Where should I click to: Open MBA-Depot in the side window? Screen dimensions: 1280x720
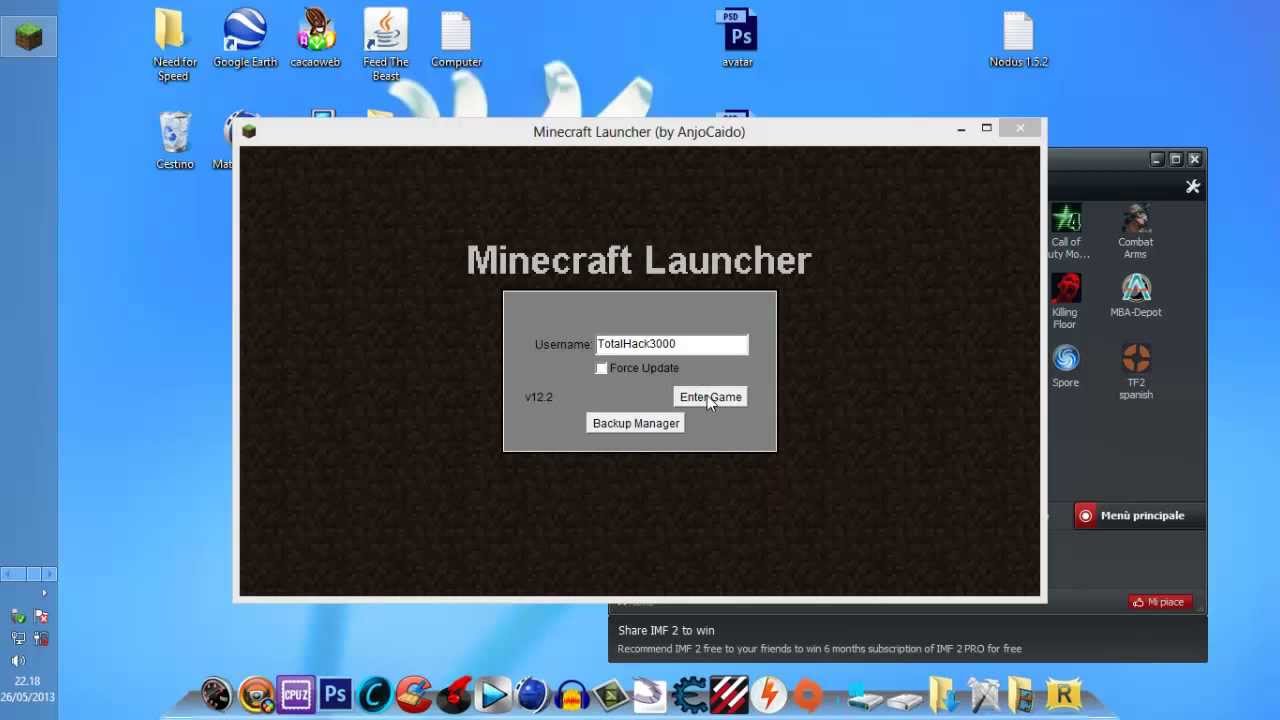pos(1136,296)
